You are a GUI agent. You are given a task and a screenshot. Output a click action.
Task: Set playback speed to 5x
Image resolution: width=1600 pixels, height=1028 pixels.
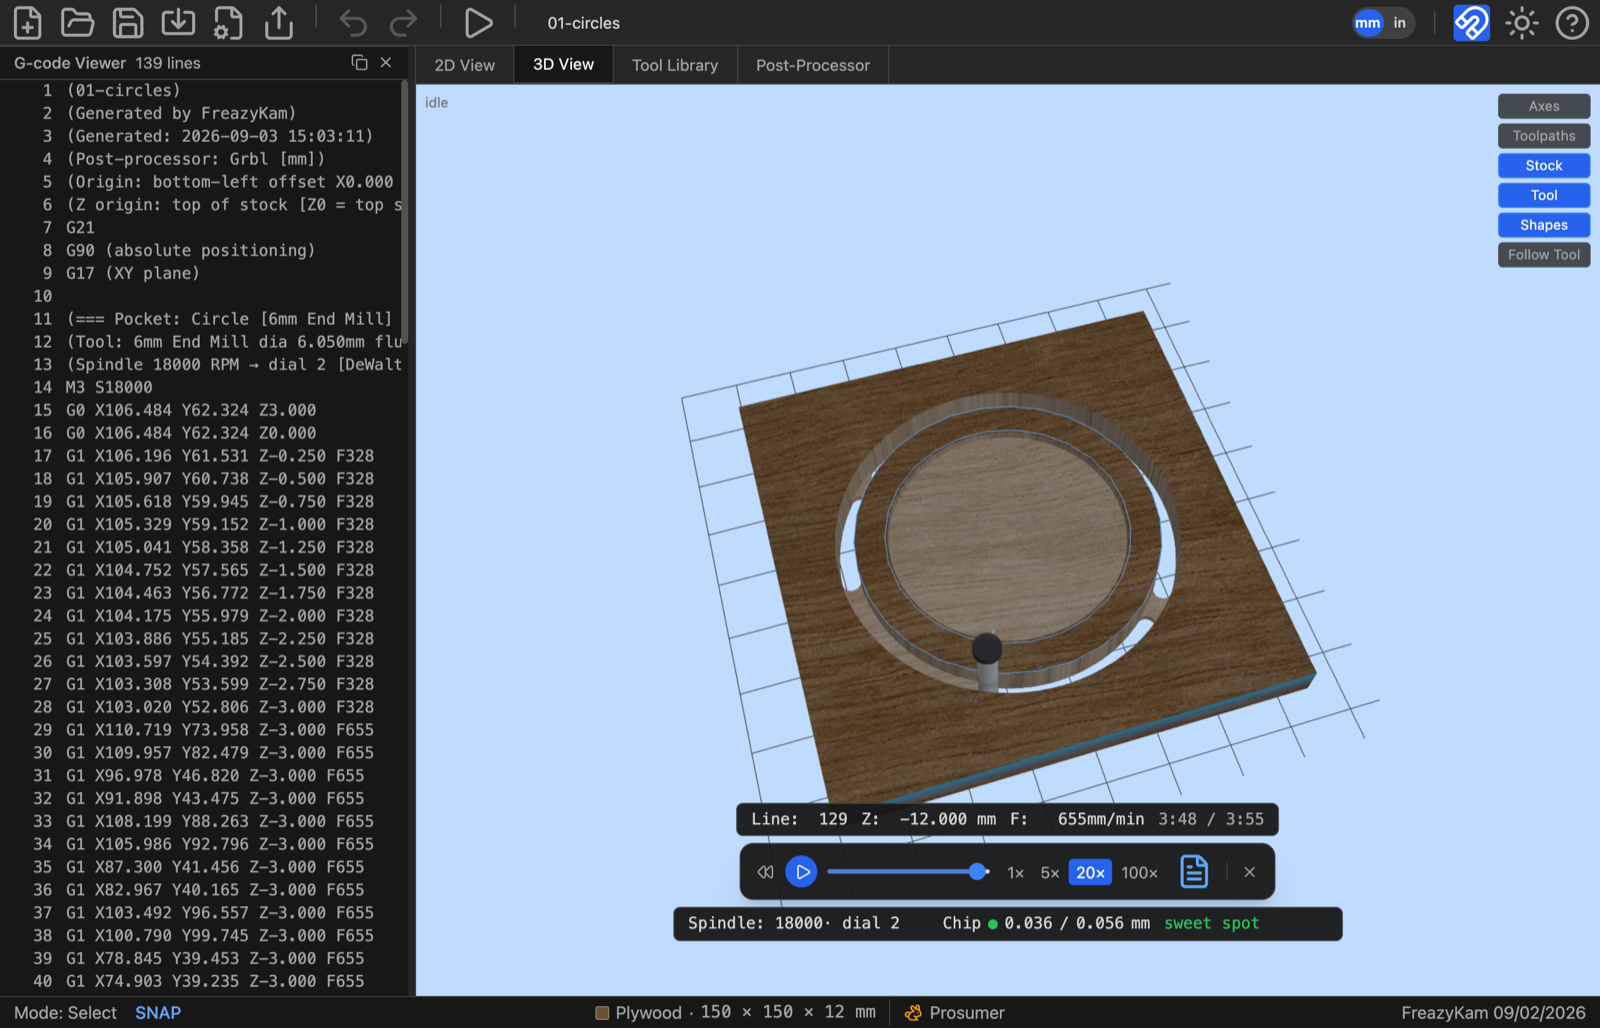pyautogui.click(x=1049, y=872)
